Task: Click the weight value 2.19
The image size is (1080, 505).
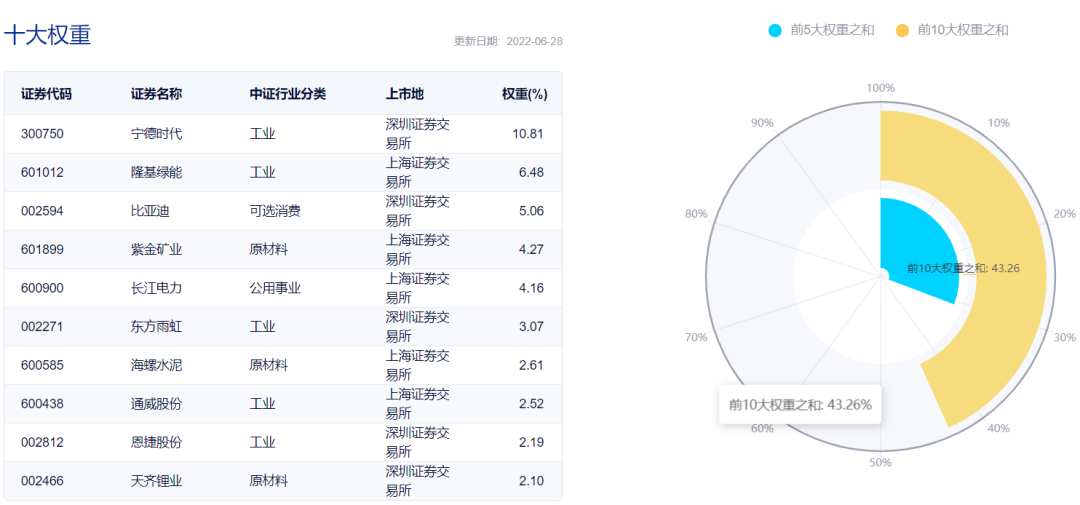Action: coord(531,442)
